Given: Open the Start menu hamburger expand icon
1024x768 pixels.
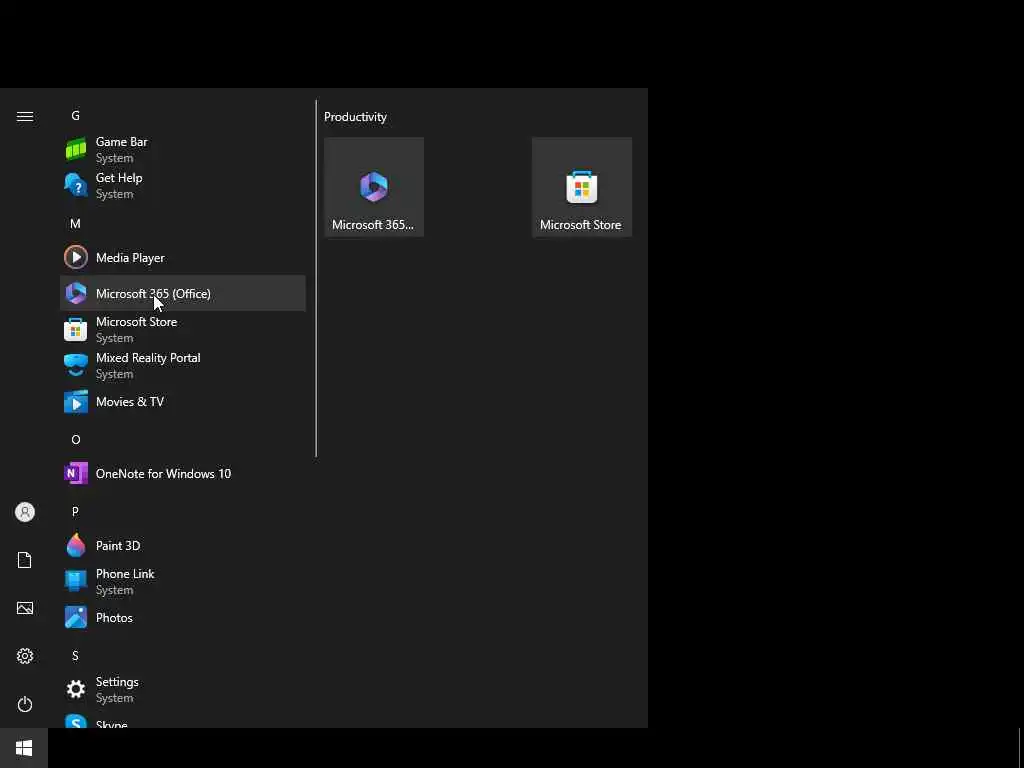Looking at the screenshot, I should click(25, 116).
